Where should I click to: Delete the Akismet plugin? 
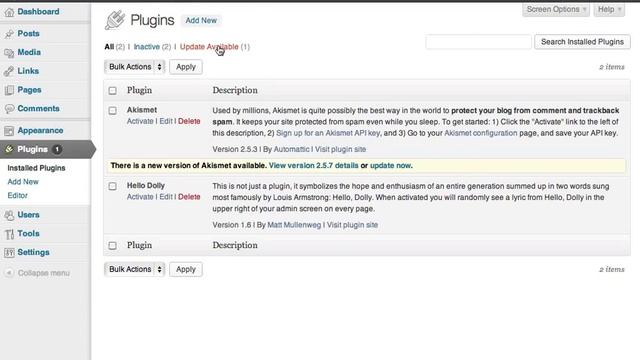pos(189,122)
